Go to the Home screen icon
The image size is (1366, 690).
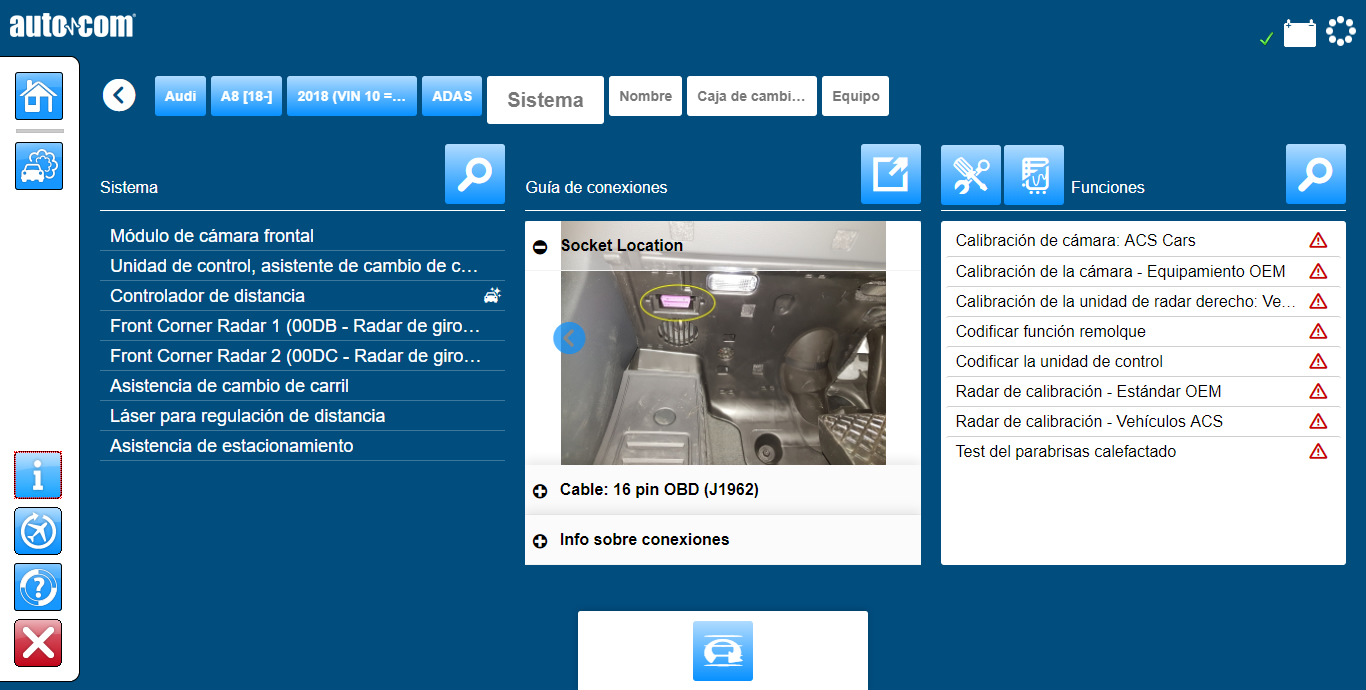point(39,97)
